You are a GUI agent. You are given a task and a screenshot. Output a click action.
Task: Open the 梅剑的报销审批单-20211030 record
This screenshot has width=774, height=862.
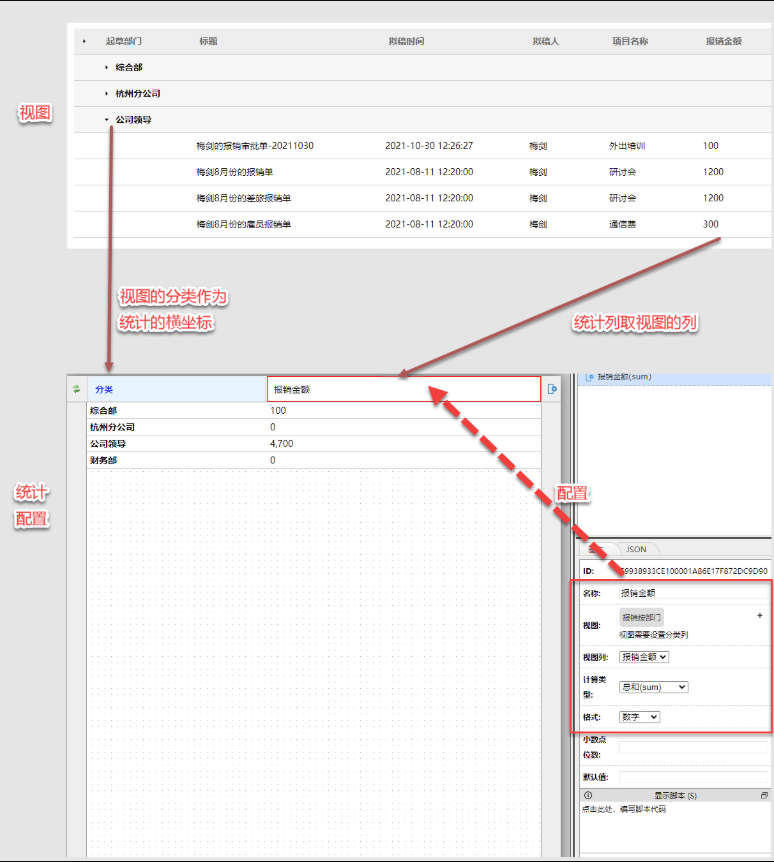point(255,146)
